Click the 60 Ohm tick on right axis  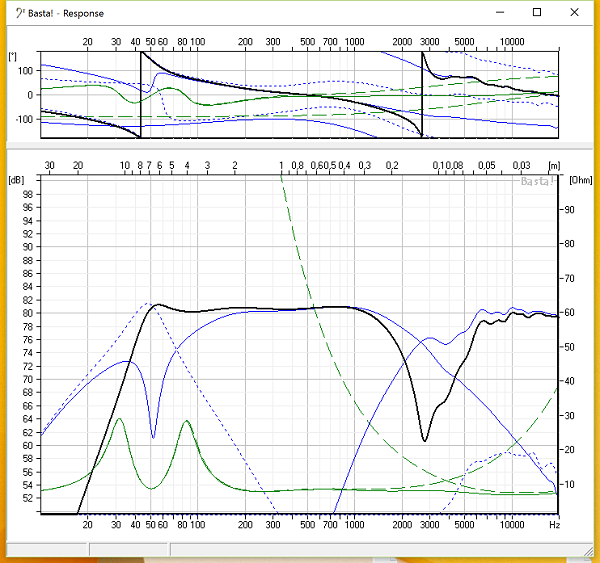(571, 313)
